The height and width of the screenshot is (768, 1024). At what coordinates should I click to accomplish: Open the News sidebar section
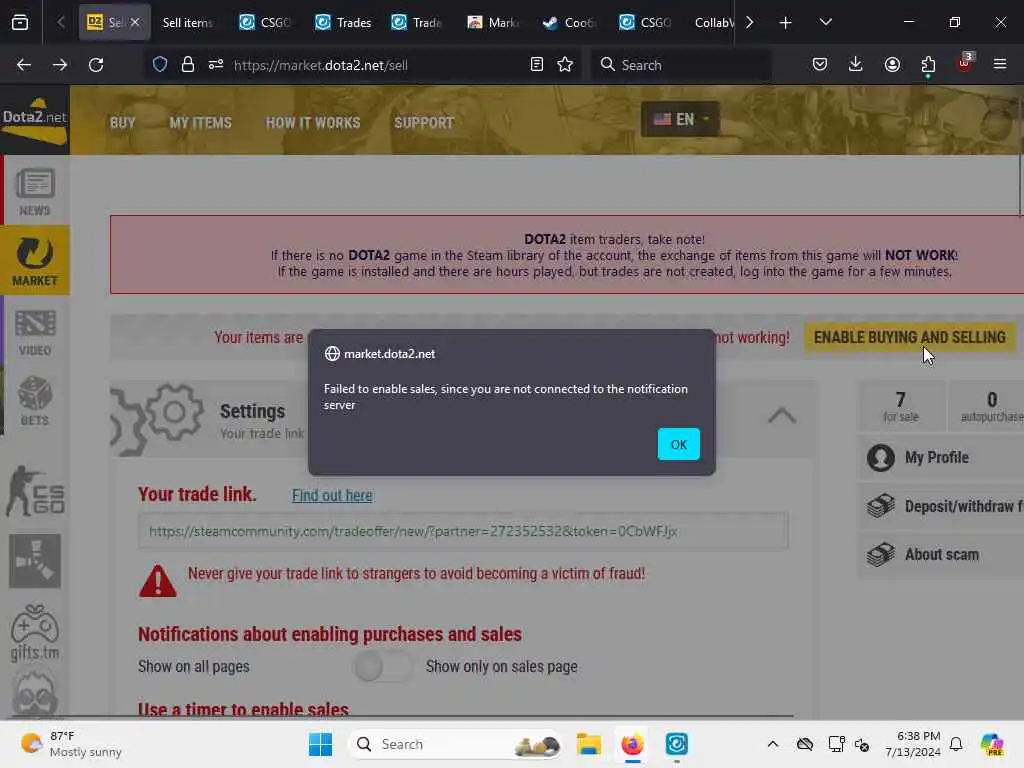click(x=35, y=191)
